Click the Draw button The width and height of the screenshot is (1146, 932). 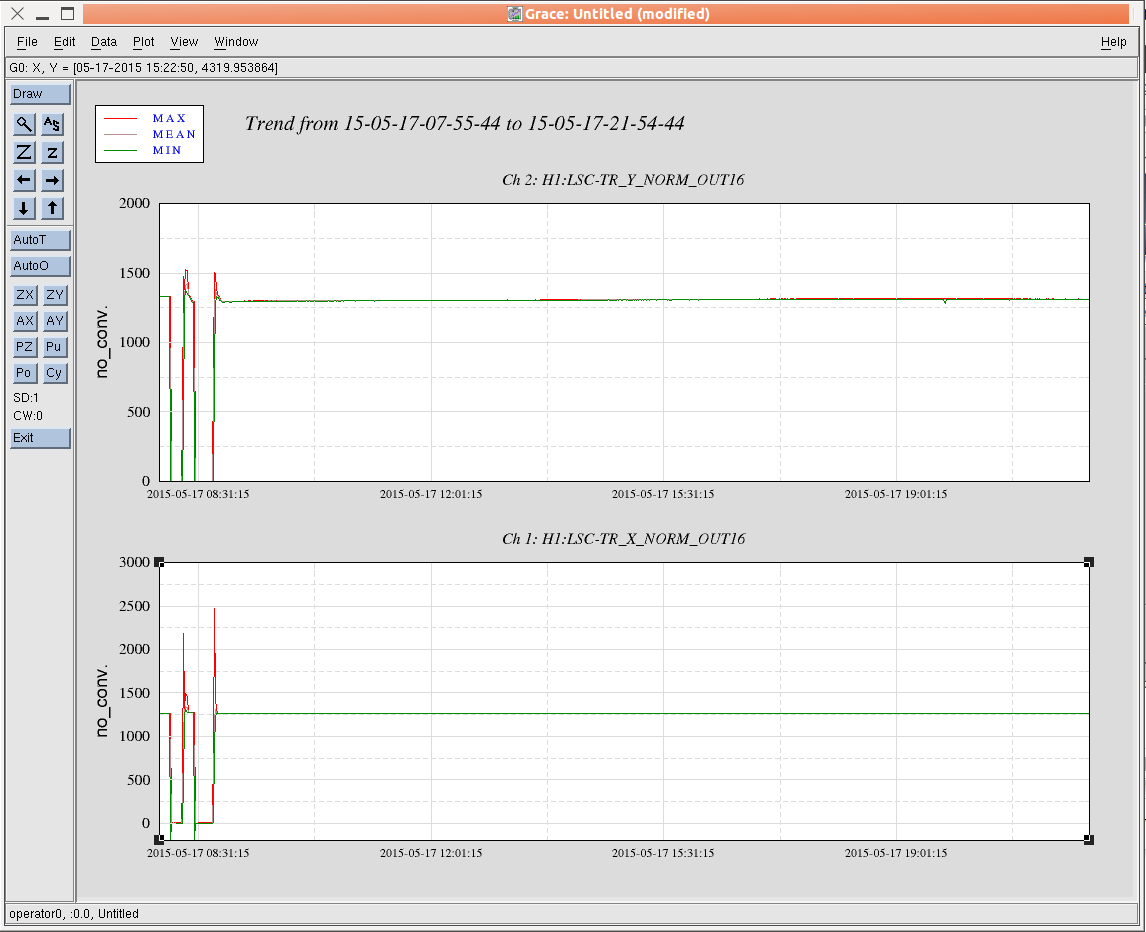tap(40, 94)
